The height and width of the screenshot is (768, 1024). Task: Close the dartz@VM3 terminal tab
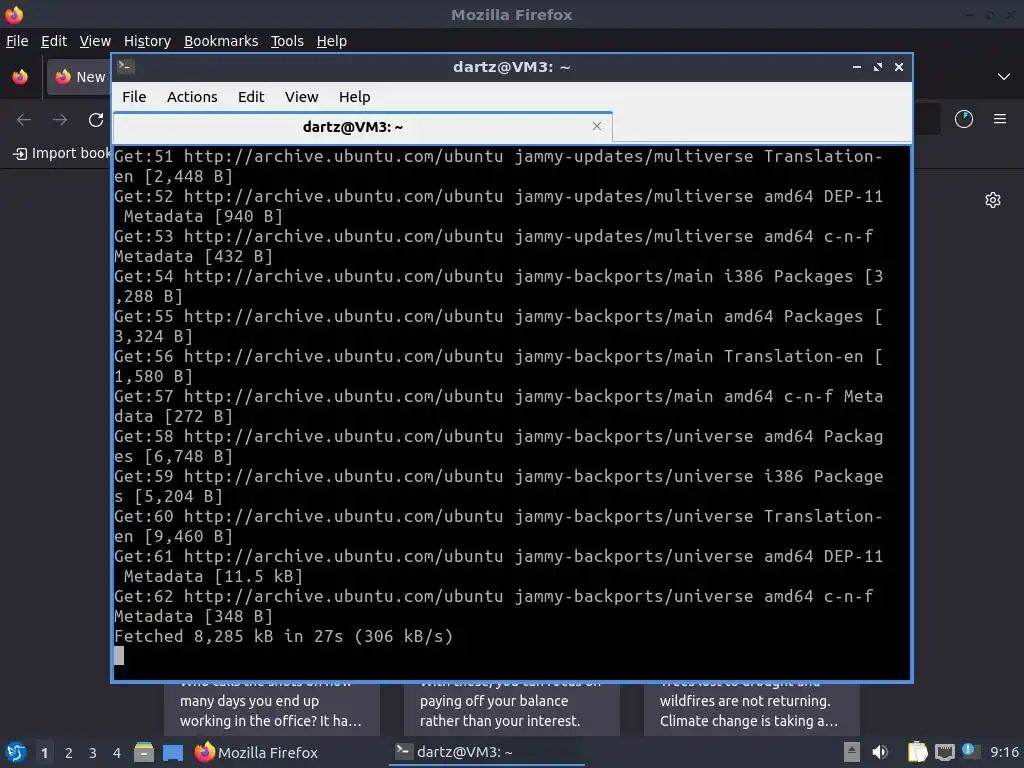click(x=596, y=126)
